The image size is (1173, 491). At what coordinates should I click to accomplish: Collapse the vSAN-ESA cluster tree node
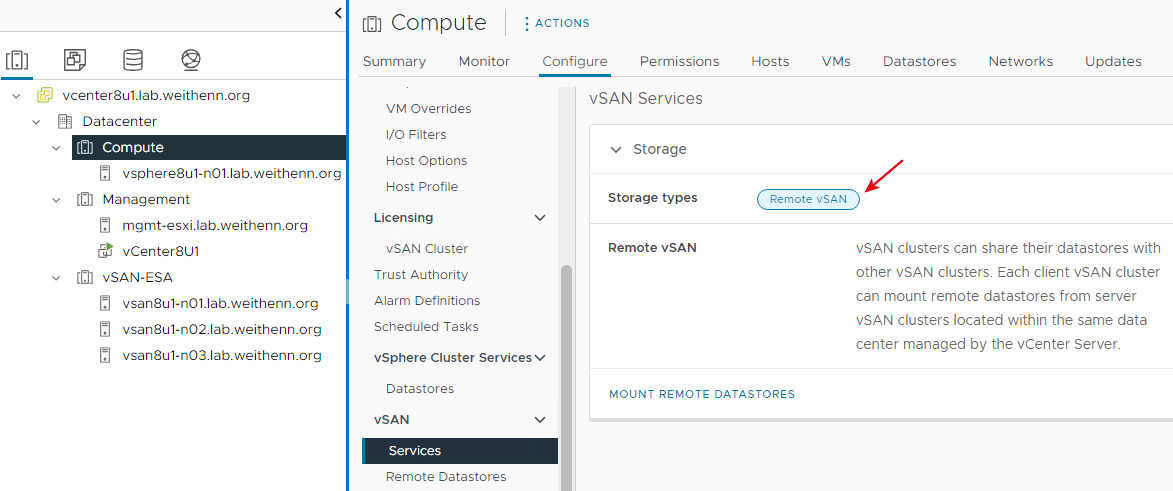(x=56, y=278)
